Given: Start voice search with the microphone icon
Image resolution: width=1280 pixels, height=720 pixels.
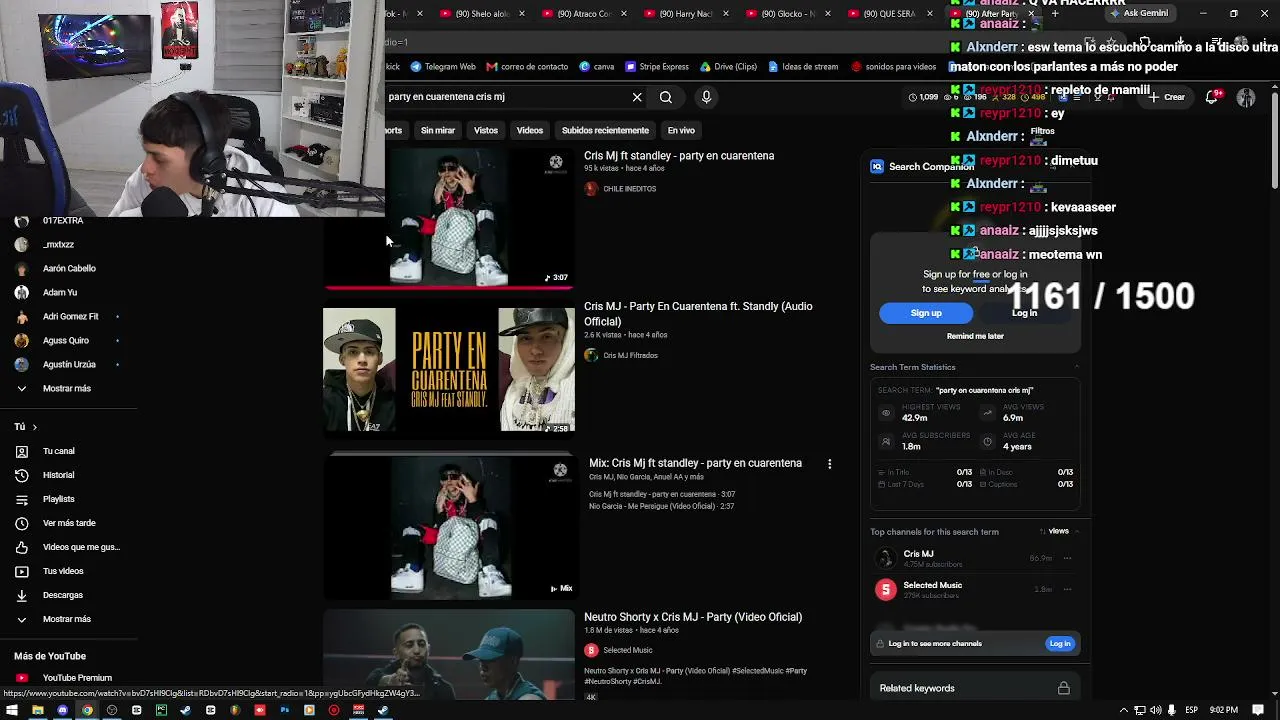Looking at the screenshot, I should click(x=706, y=97).
